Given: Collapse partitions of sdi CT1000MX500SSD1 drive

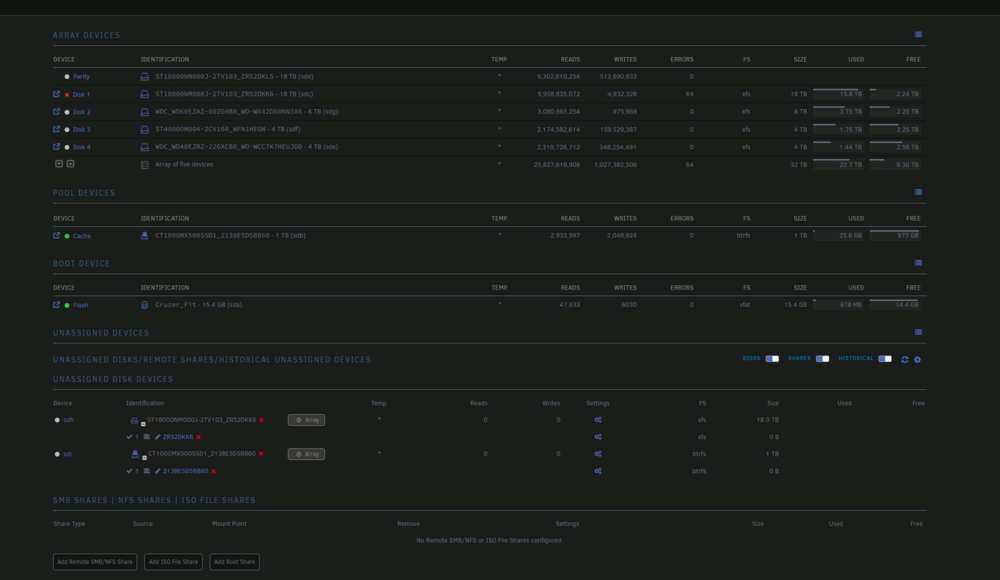Looking at the screenshot, I should coord(144,457).
